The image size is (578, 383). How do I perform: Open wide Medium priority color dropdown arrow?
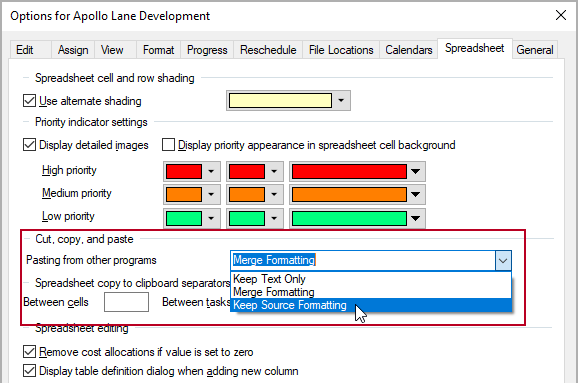pyautogui.click(x=415, y=194)
